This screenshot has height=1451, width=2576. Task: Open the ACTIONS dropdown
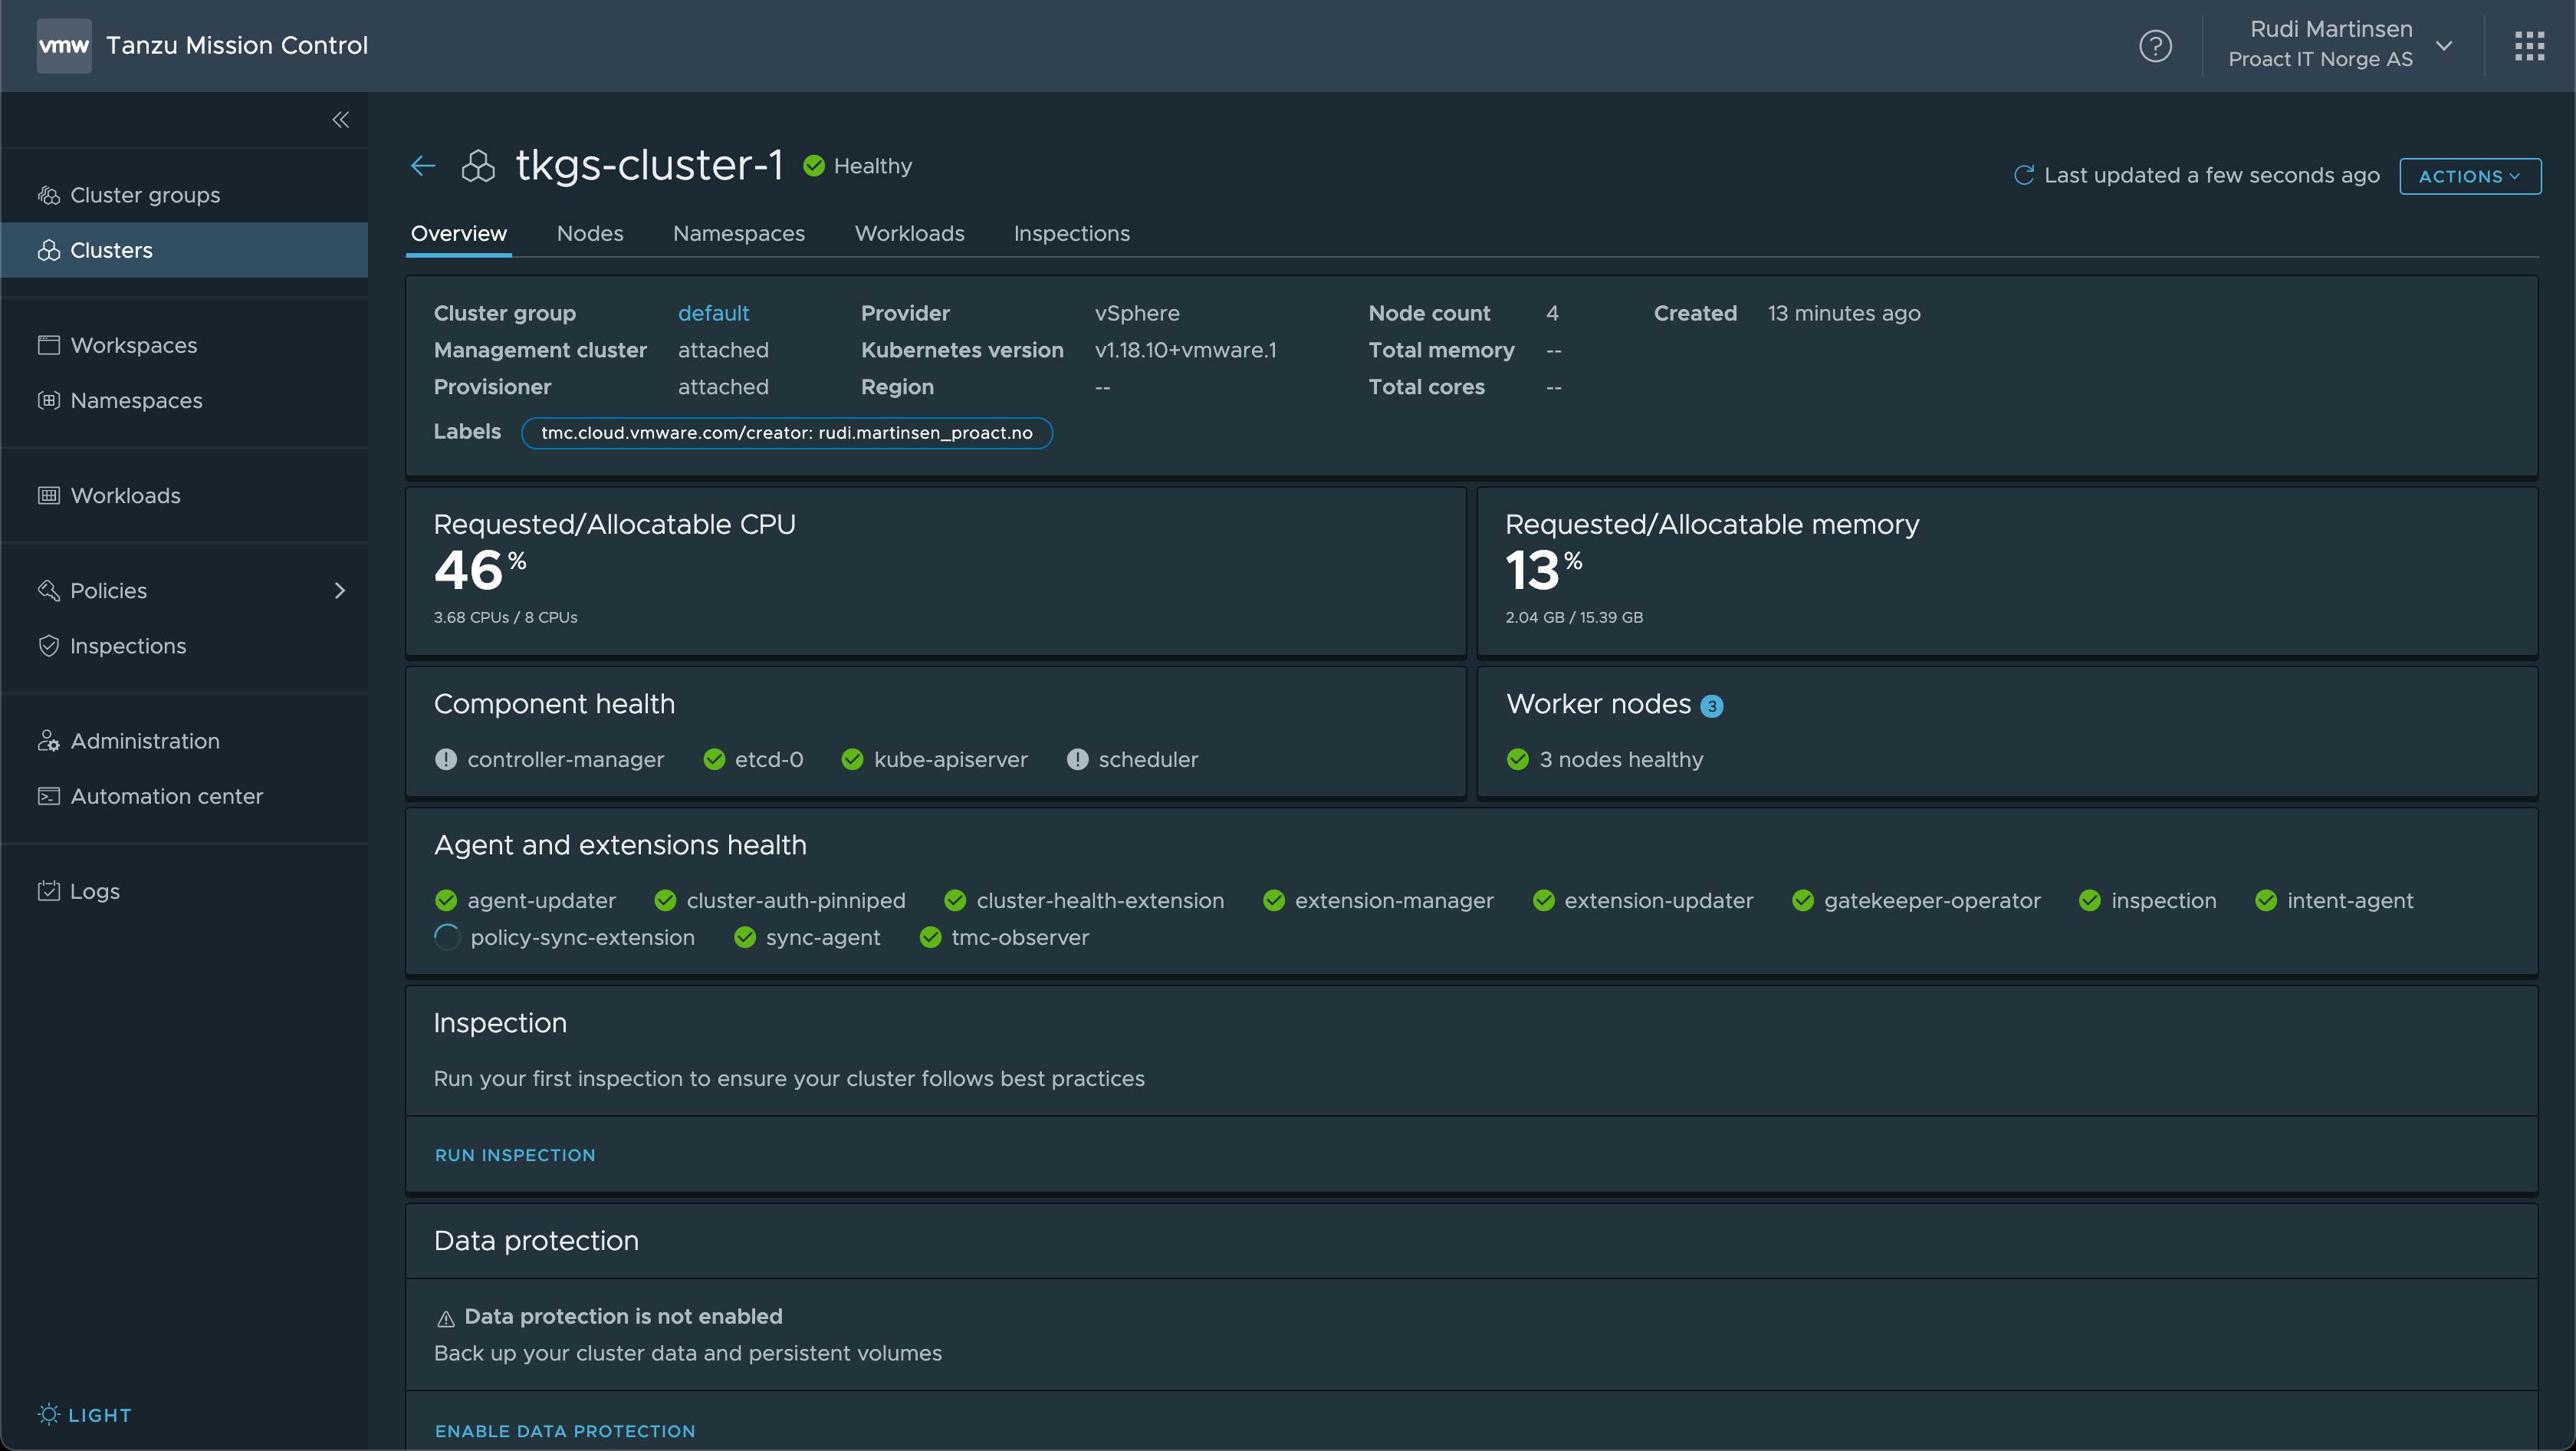(x=2469, y=176)
